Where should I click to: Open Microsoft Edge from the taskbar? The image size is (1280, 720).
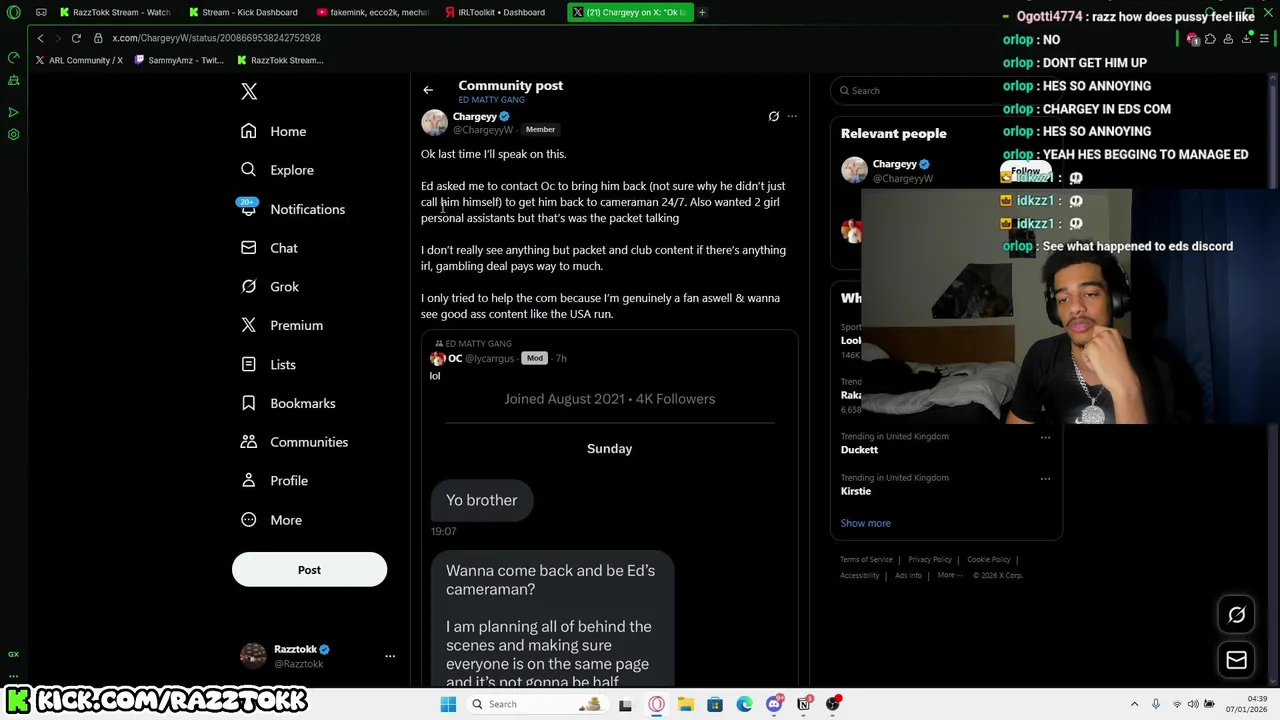[x=744, y=704]
